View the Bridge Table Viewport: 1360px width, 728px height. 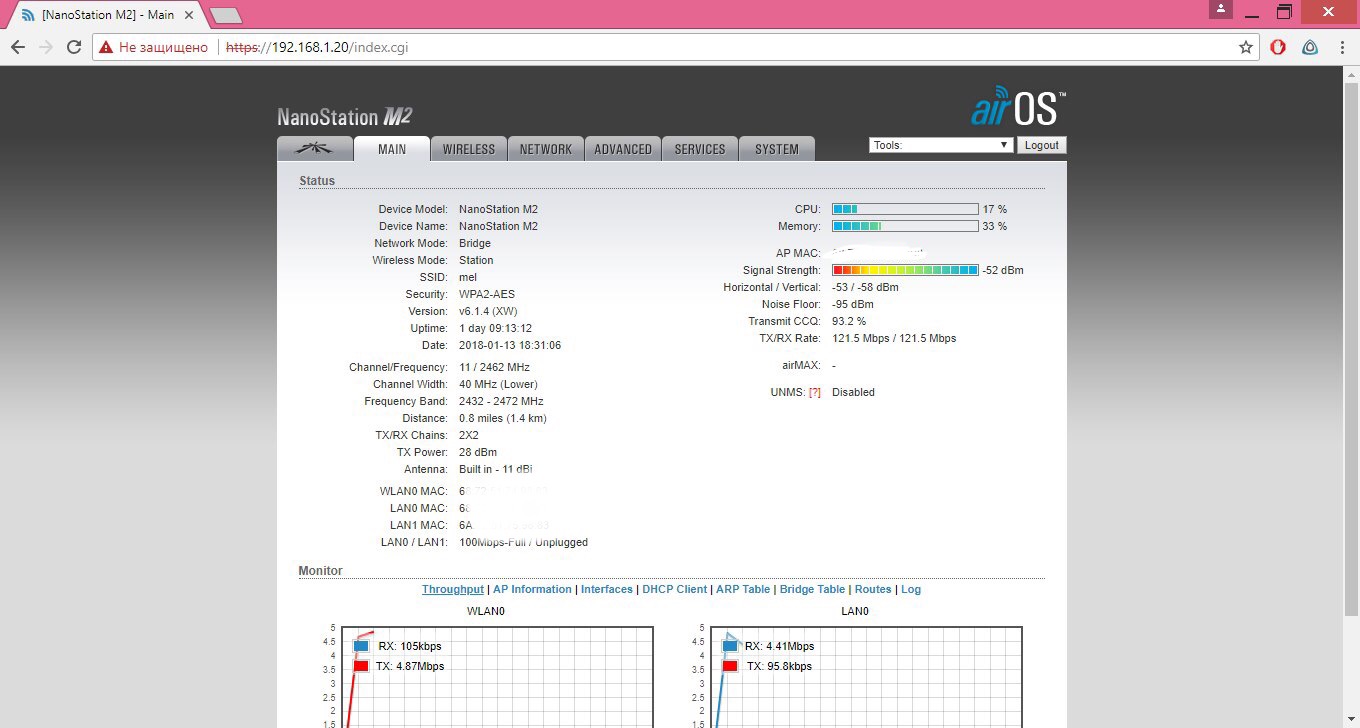click(812, 589)
